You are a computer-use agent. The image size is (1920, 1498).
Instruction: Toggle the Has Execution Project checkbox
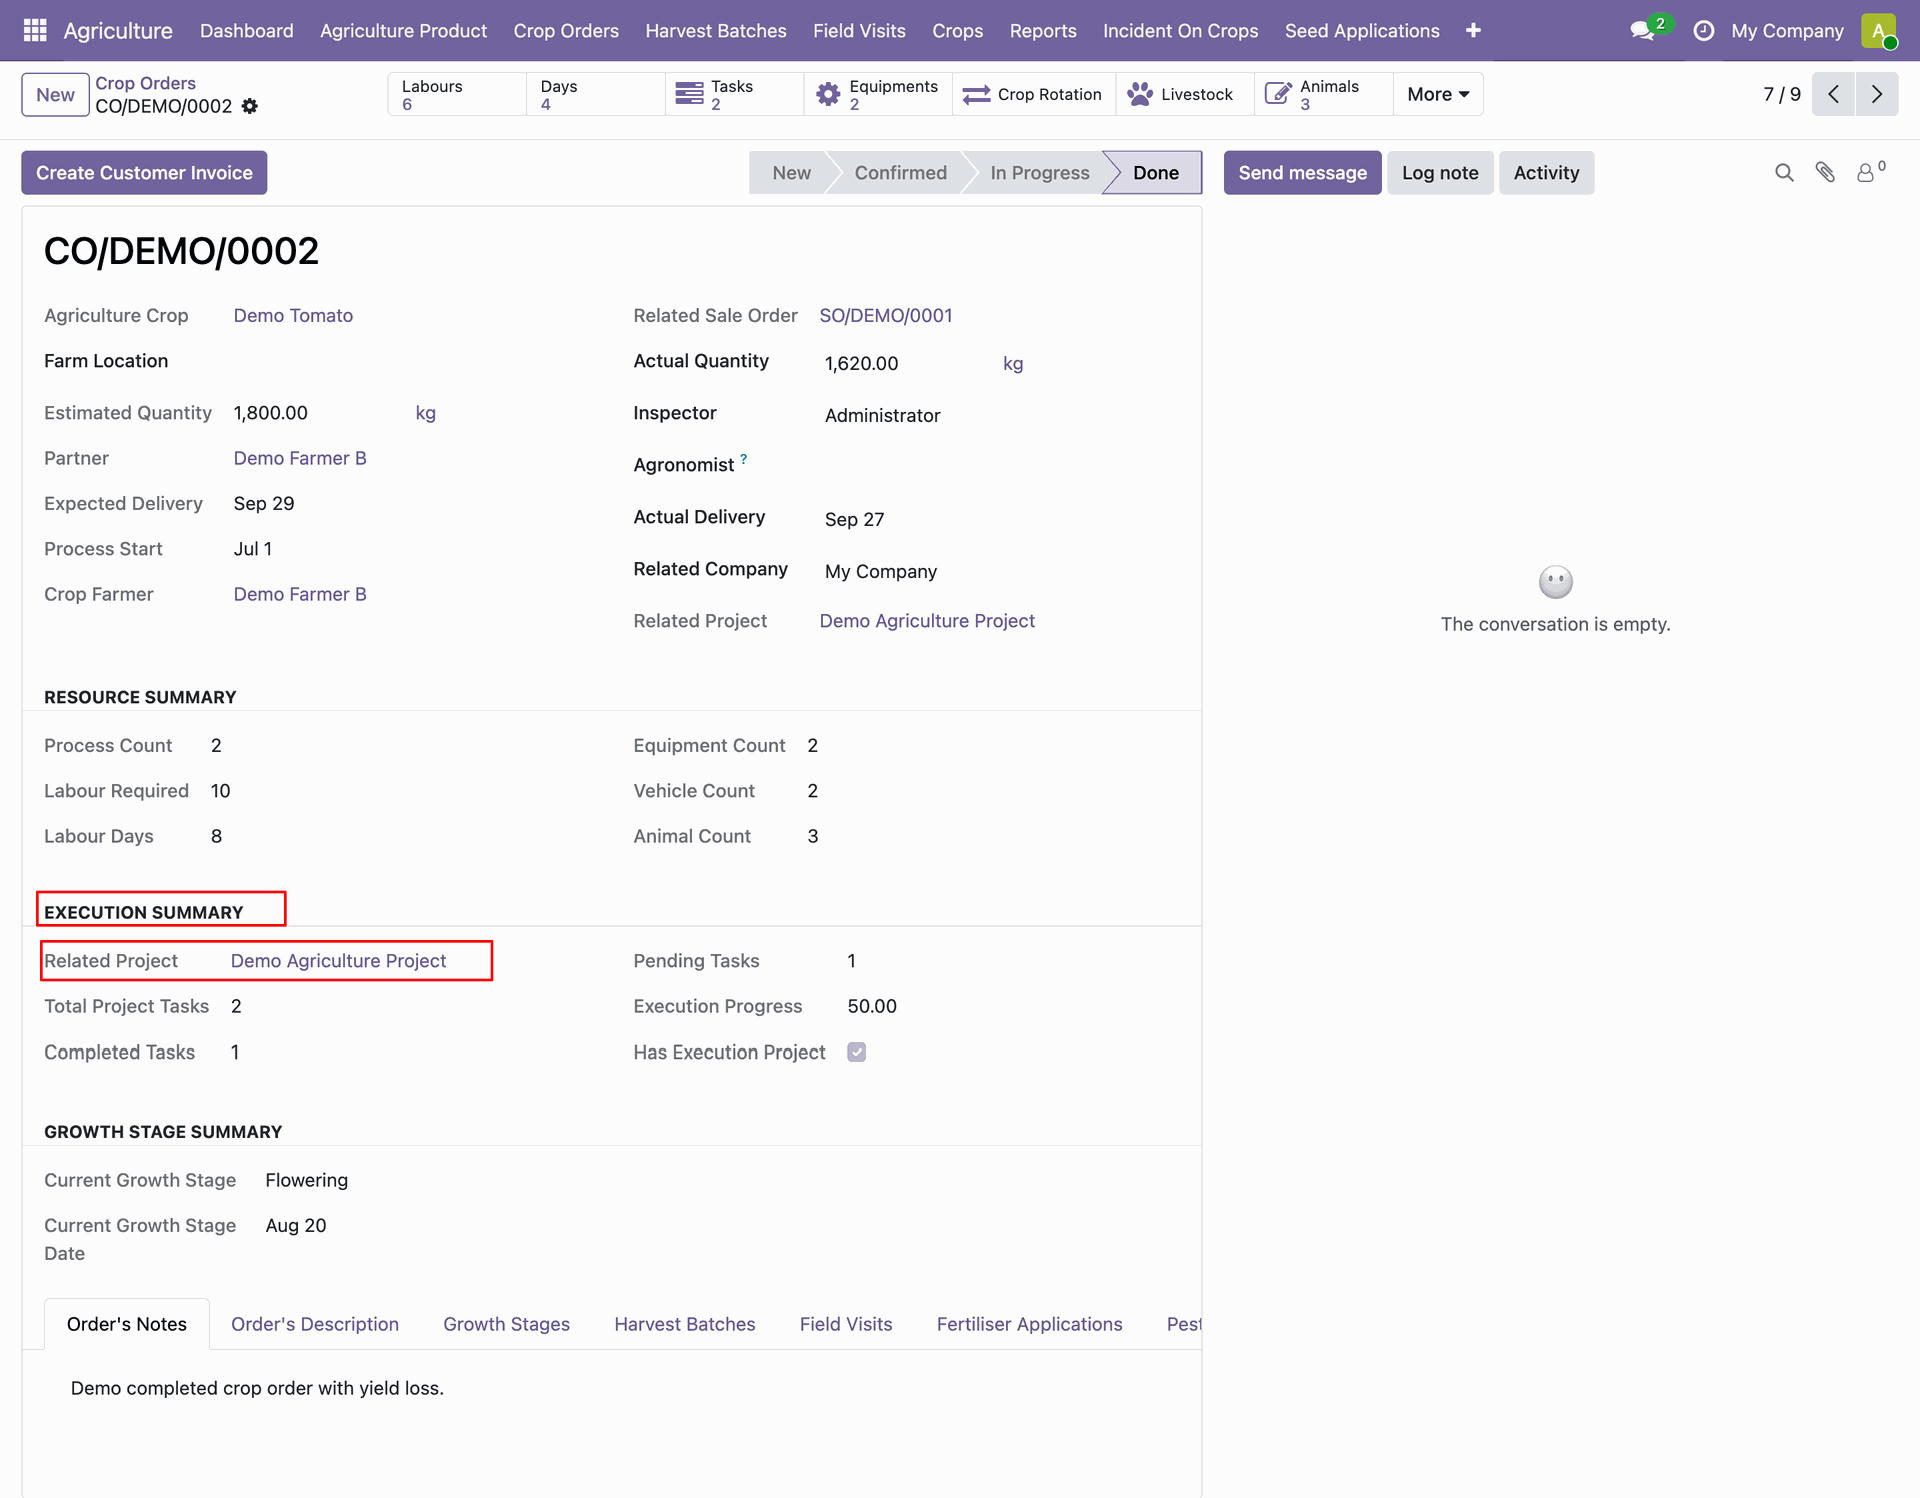(x=857, y=1052)
